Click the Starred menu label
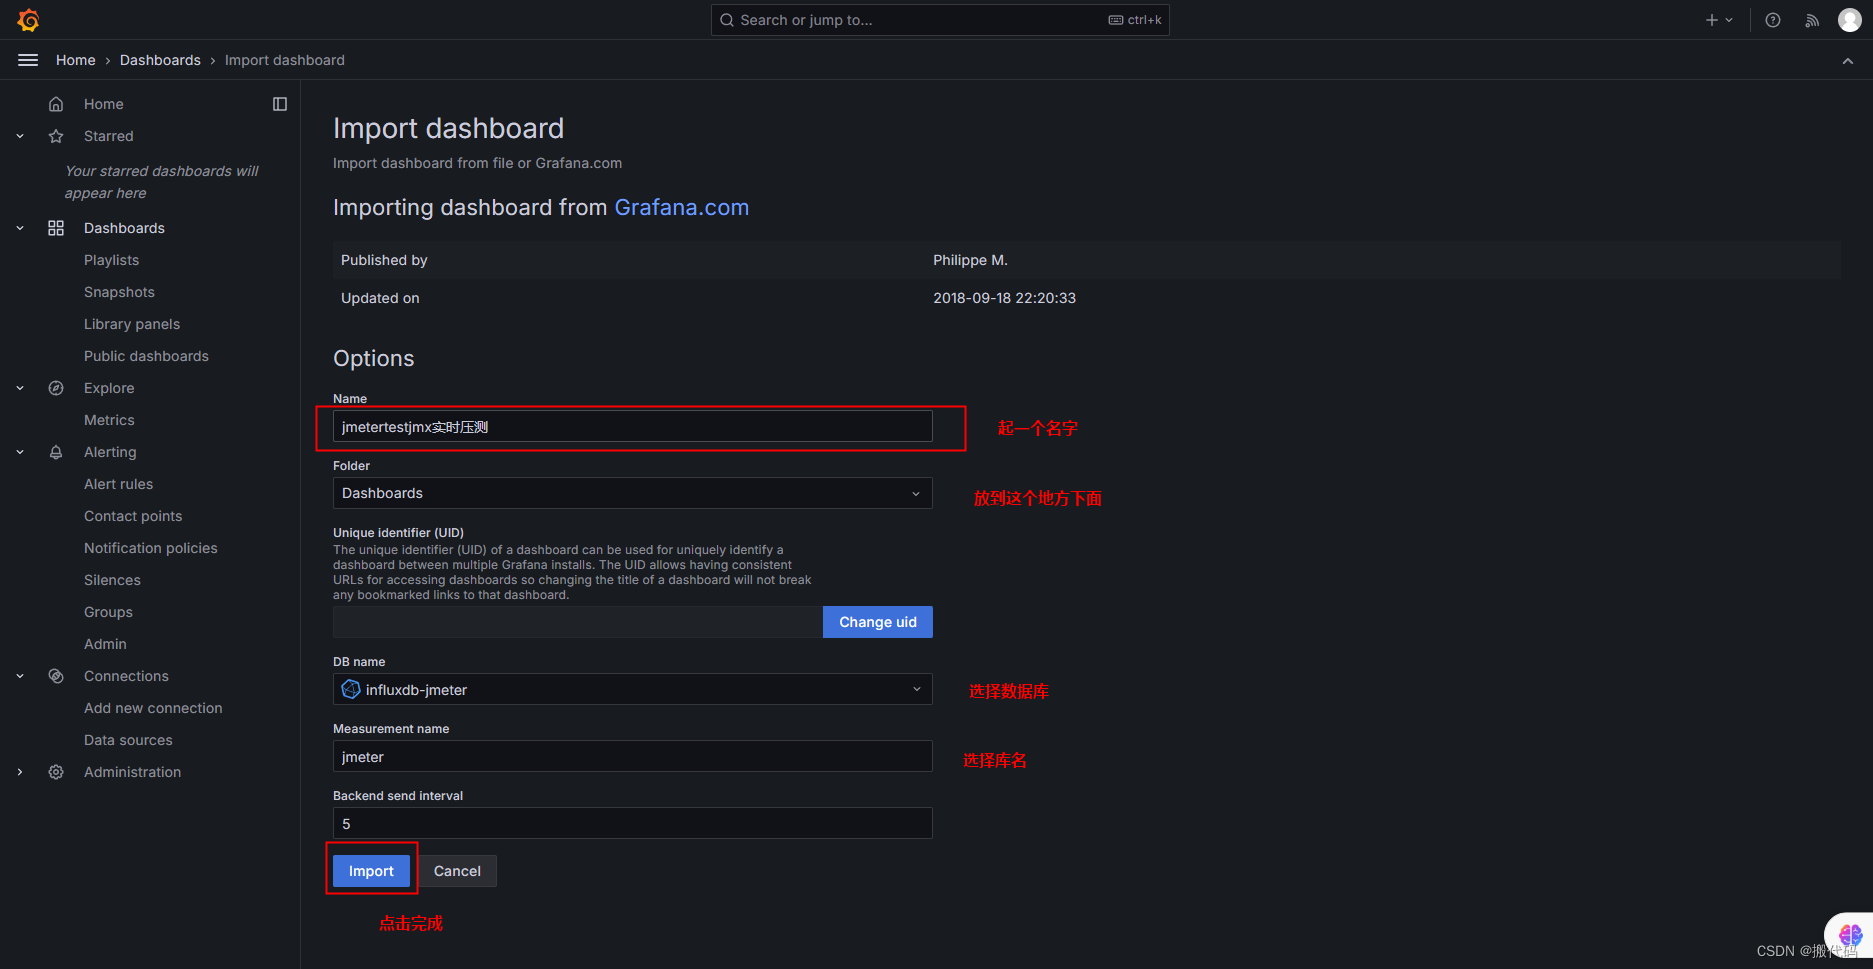Screen dimensions: 1873x969 tap(109, 136)
